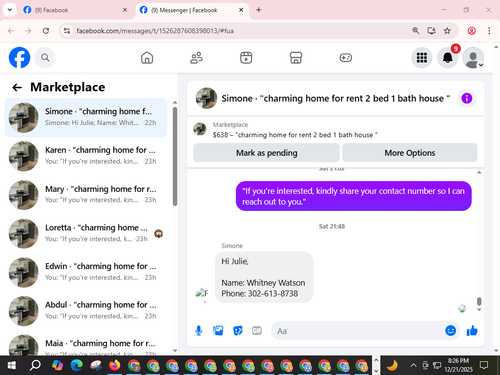Open the Chrome profile icon
Viewport: 500px width, 375px height.
pos(471,31)
